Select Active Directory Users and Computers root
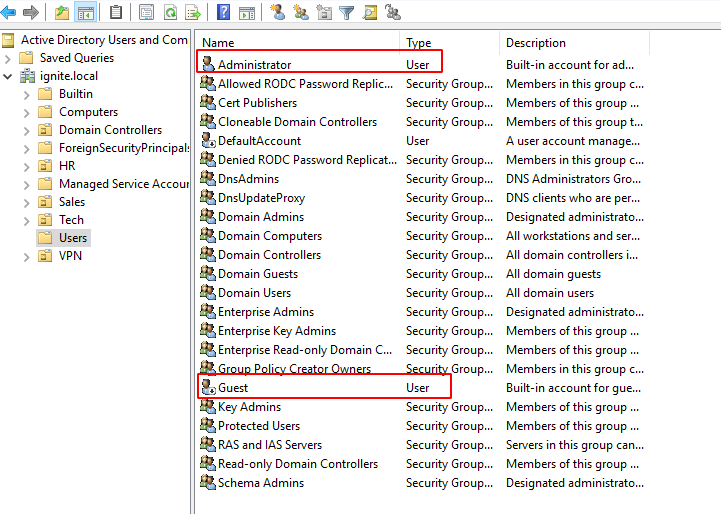The height and width of the screenshot is (514, 721). 104,40
